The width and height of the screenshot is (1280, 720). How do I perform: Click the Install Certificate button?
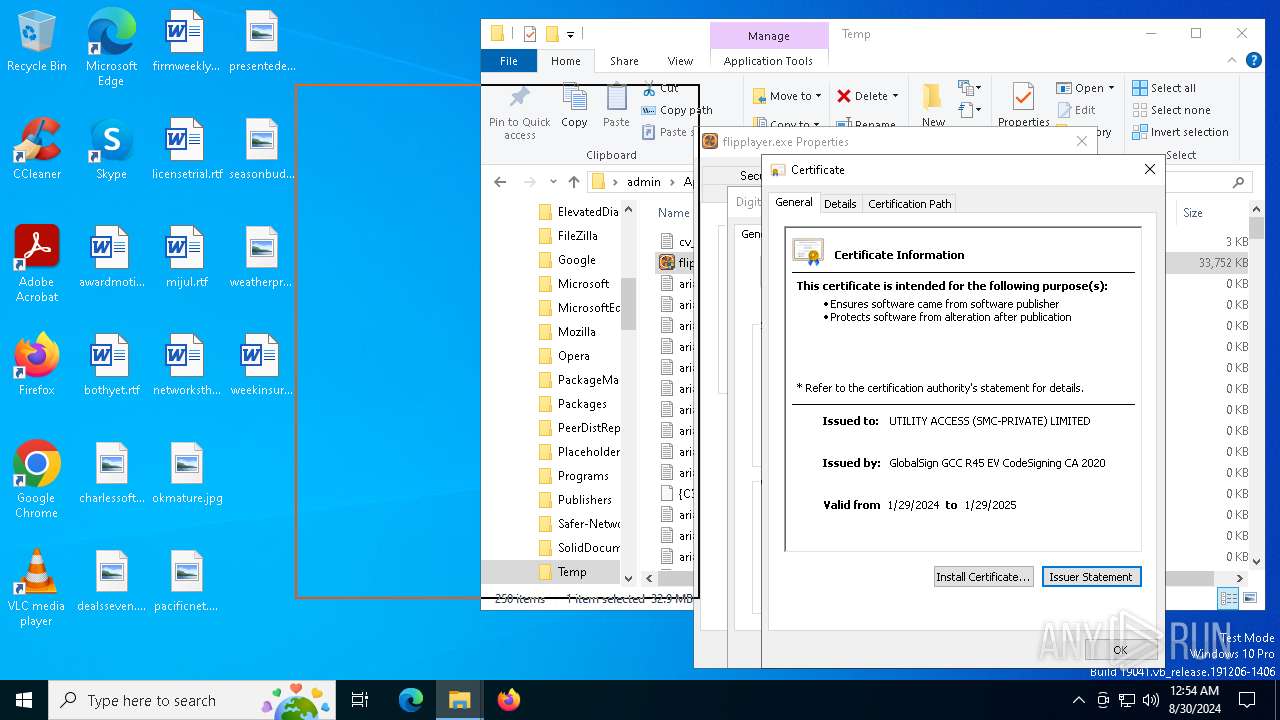pyautogui.click(x=982, y=577)
